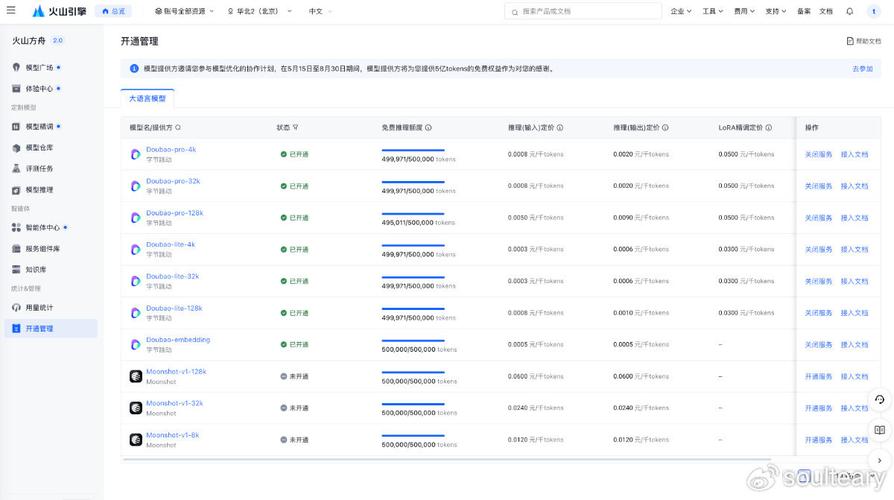The width and height of the screenshot is (894, 500).
Task: Click the 服务组件库 sidebar icon
Action: pos(16,249)
